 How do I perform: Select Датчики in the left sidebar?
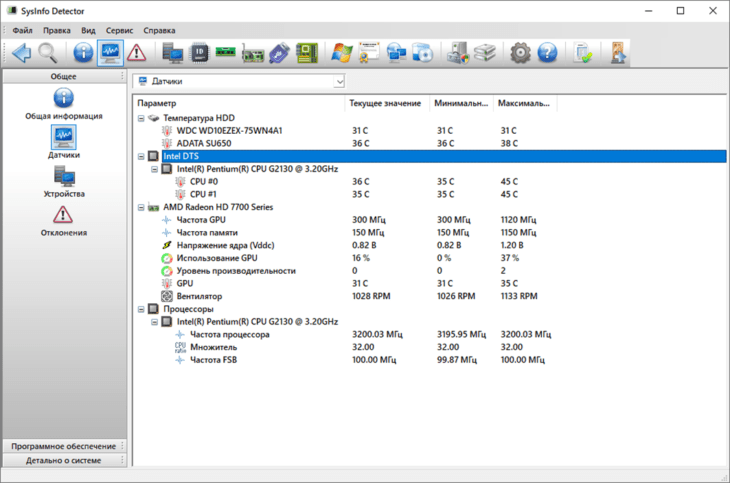click(x=64, y=142)
